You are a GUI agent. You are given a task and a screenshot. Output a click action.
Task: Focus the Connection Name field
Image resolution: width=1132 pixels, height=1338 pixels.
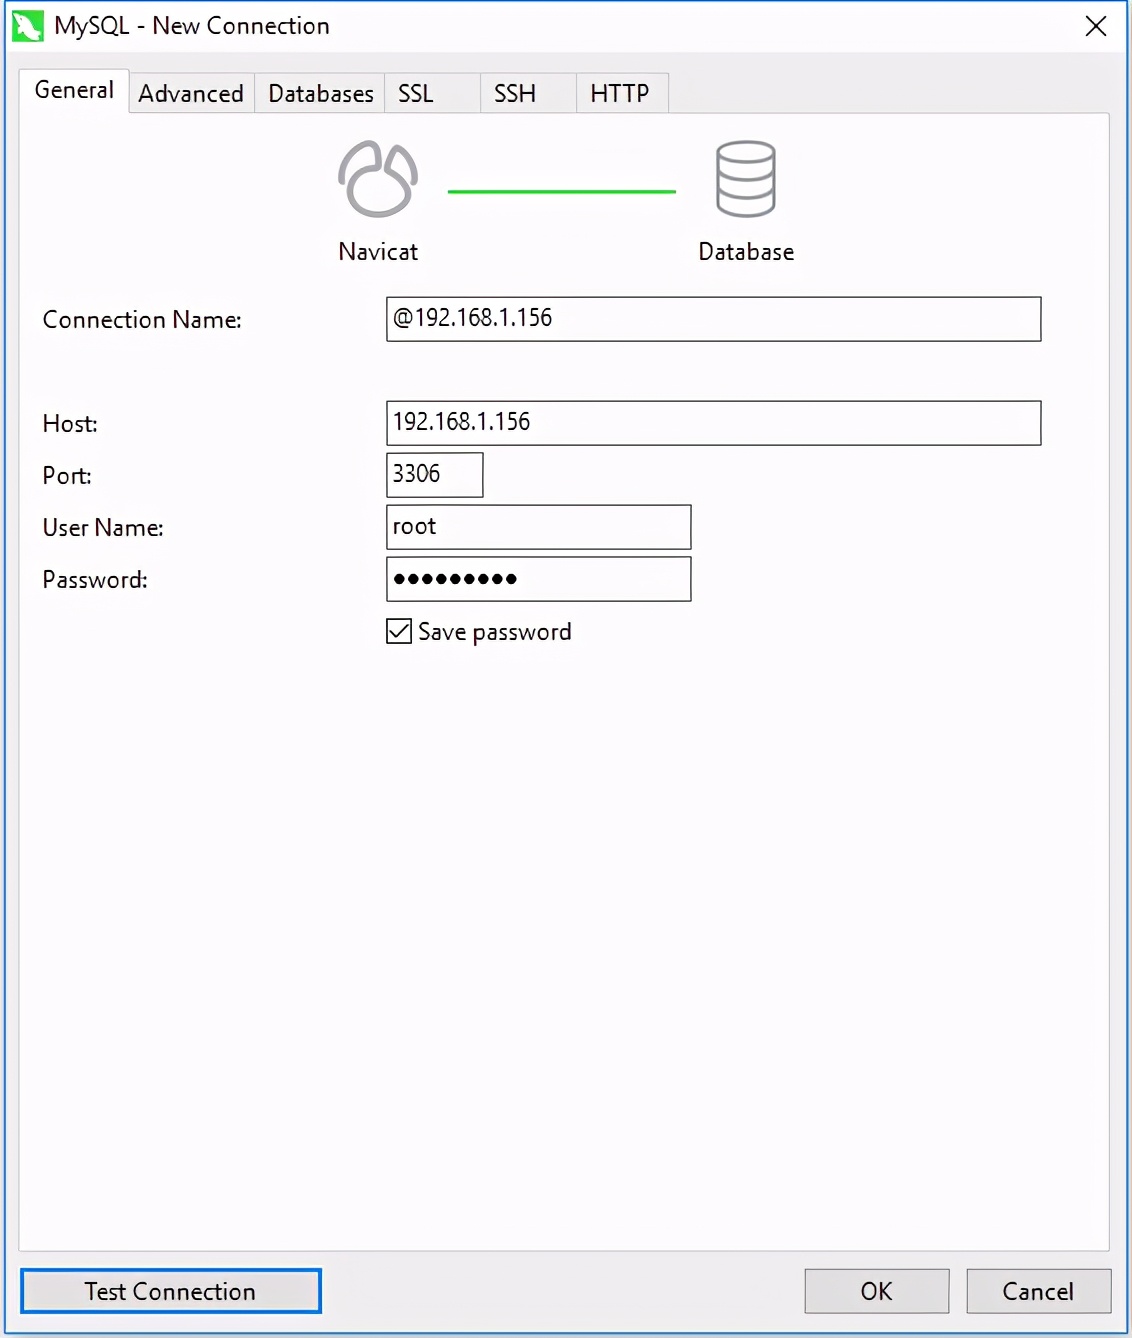pyautogui.click(x=714, y=319)
